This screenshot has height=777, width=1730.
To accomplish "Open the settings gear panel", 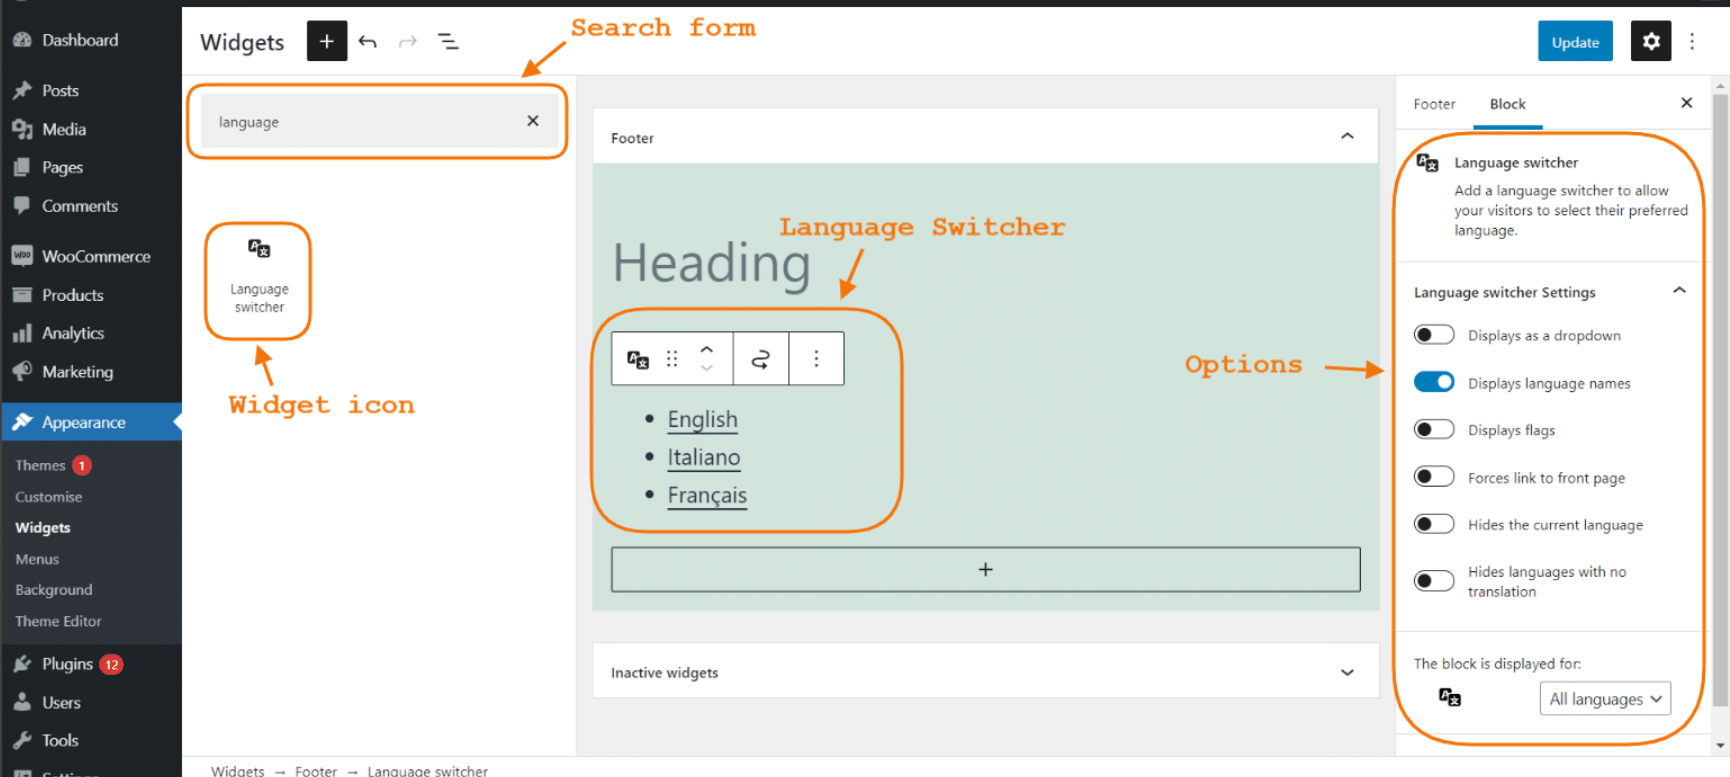I will click(x=1651, y=41).
